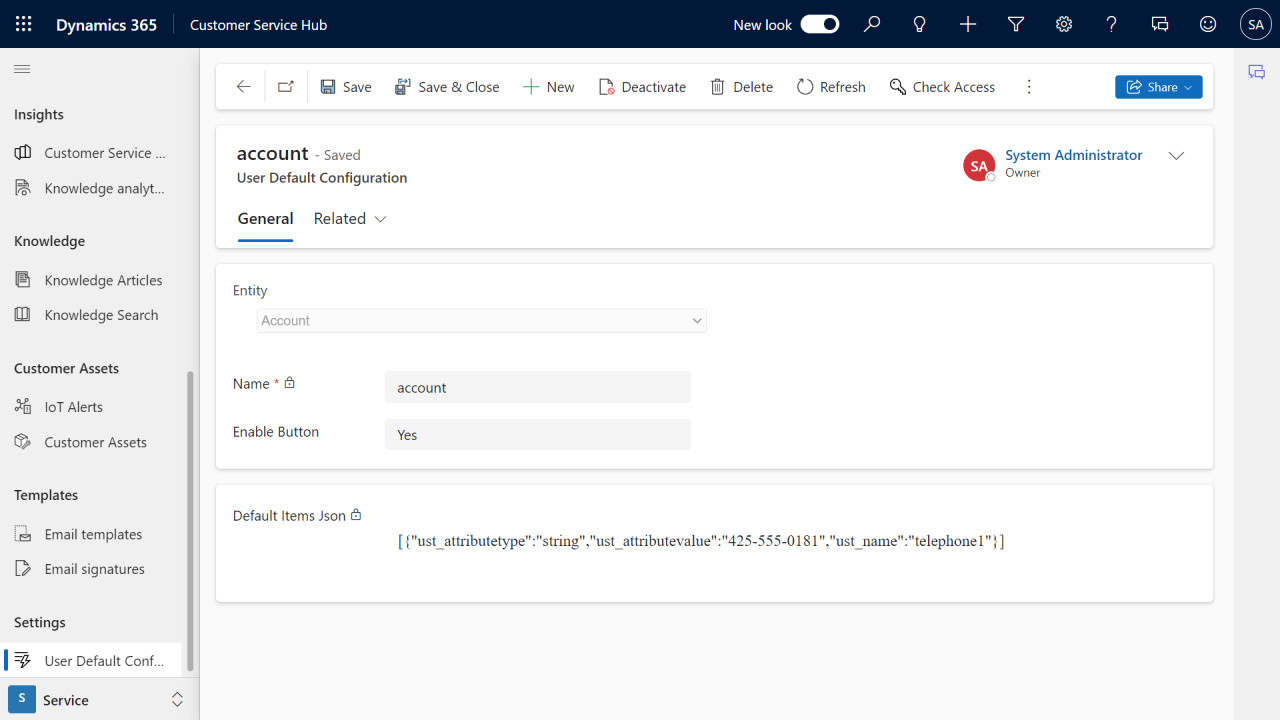Expand the header details chevron

coord(1177,156)
